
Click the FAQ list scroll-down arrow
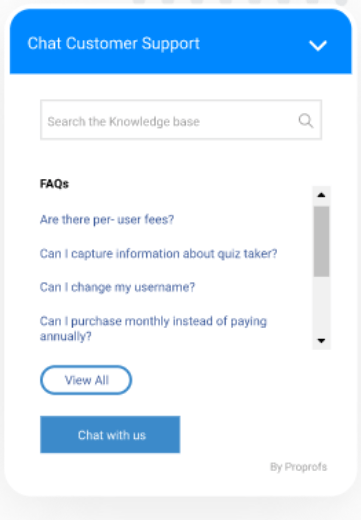click(321, 341)
